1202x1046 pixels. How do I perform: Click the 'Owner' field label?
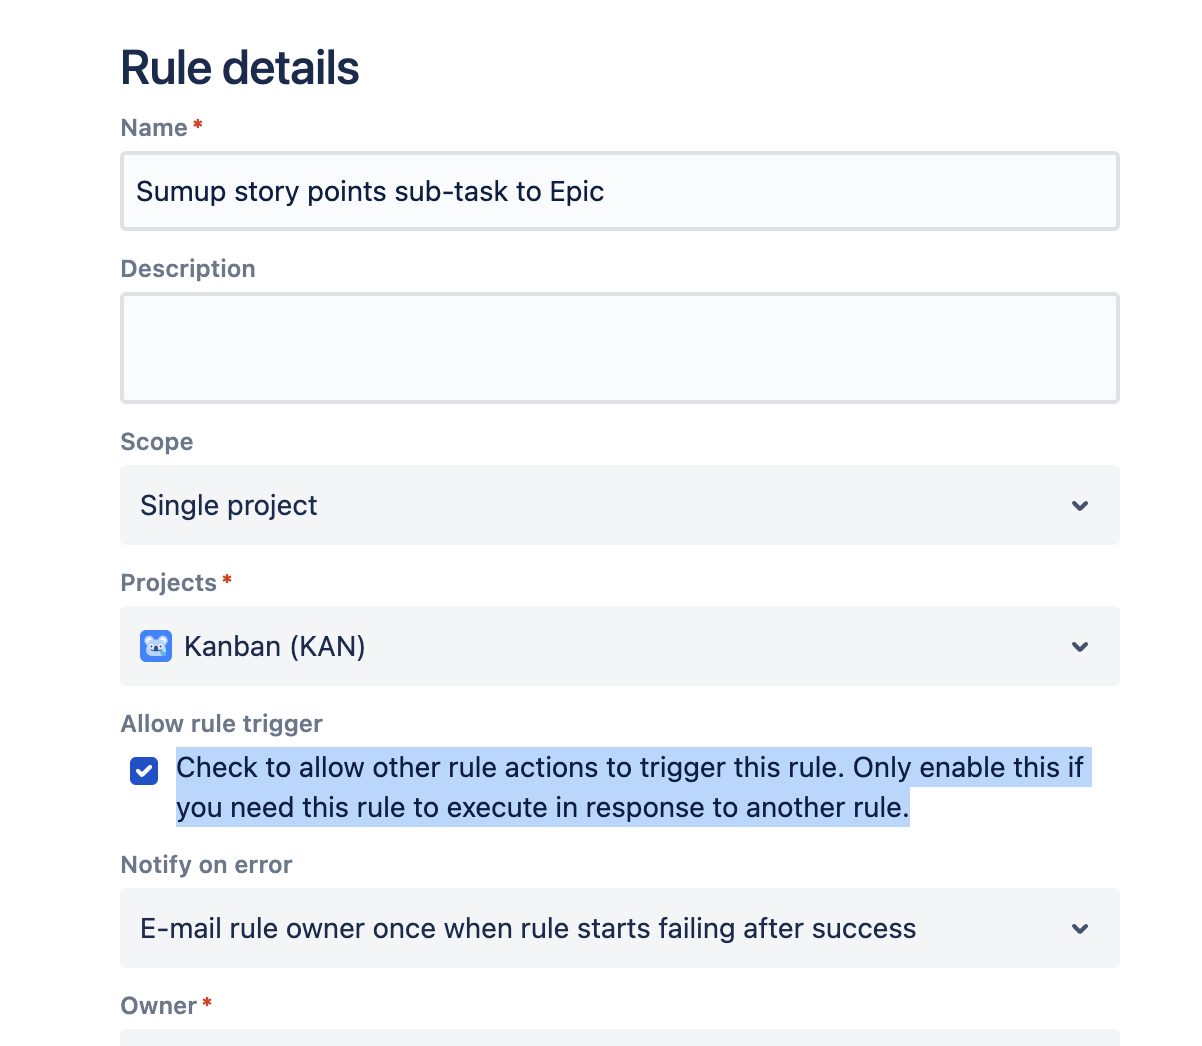pyautogui.click(x=159, y=1006)
